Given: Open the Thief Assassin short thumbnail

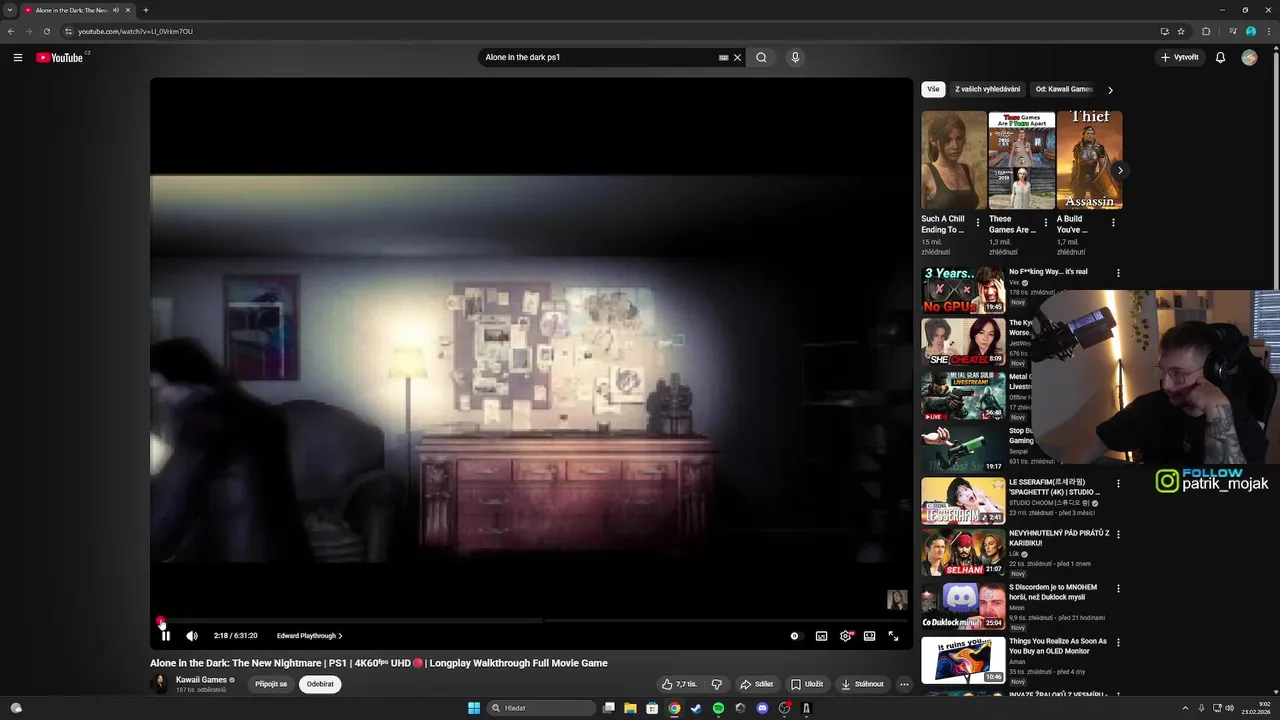Looking at the screenshot, I should [x=1089, y=160].
